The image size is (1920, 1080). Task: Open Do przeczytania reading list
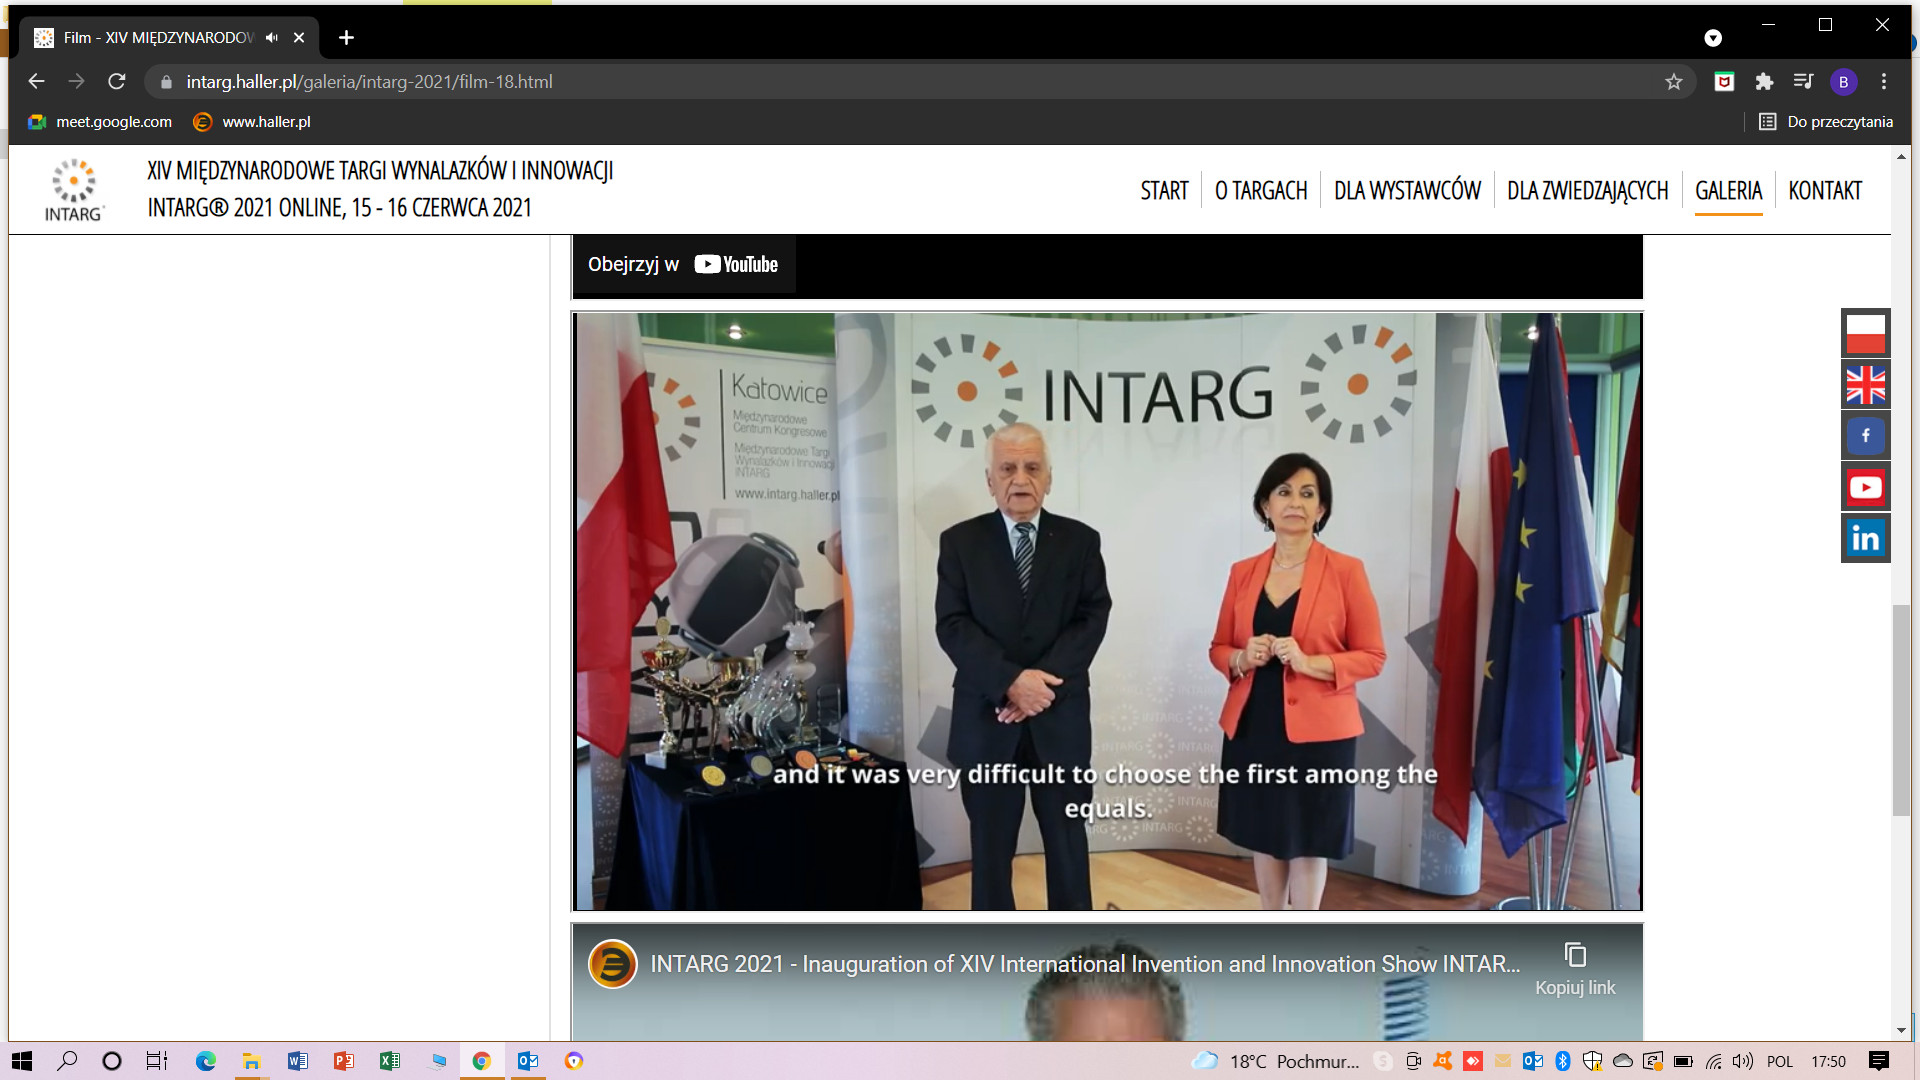(1826, 122)
